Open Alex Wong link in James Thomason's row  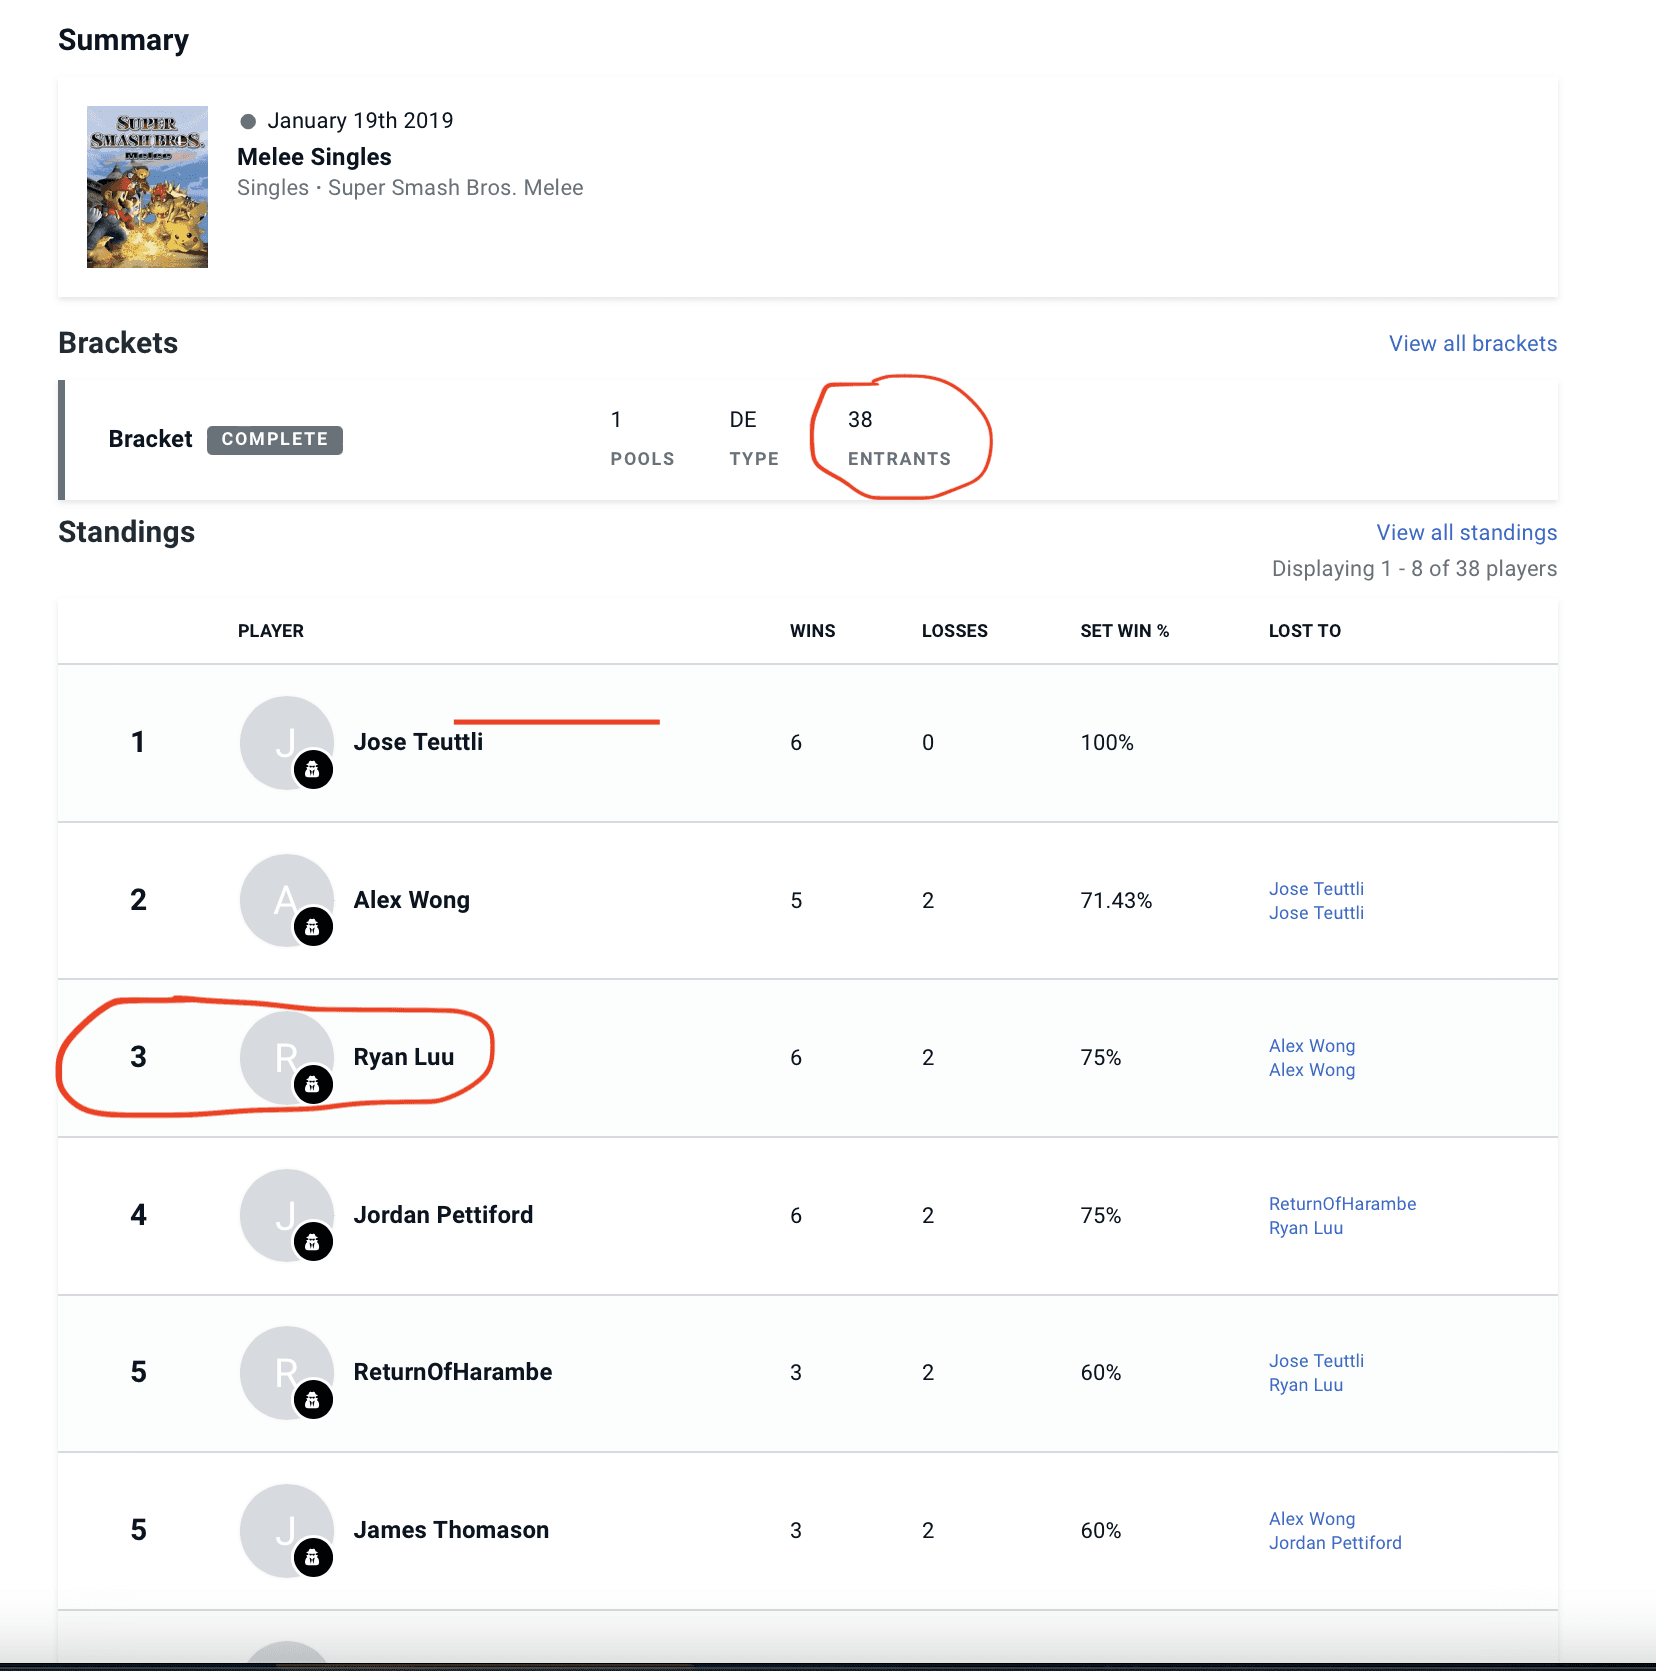1312,1519
